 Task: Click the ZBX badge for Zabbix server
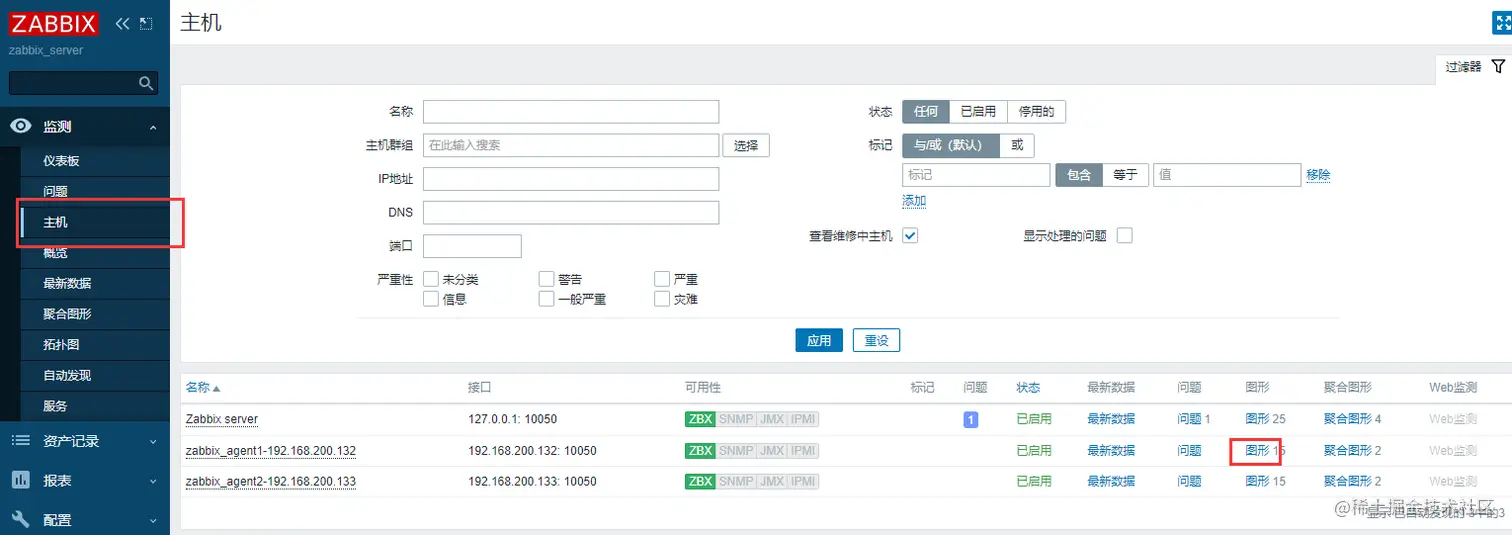coord(700,419)
